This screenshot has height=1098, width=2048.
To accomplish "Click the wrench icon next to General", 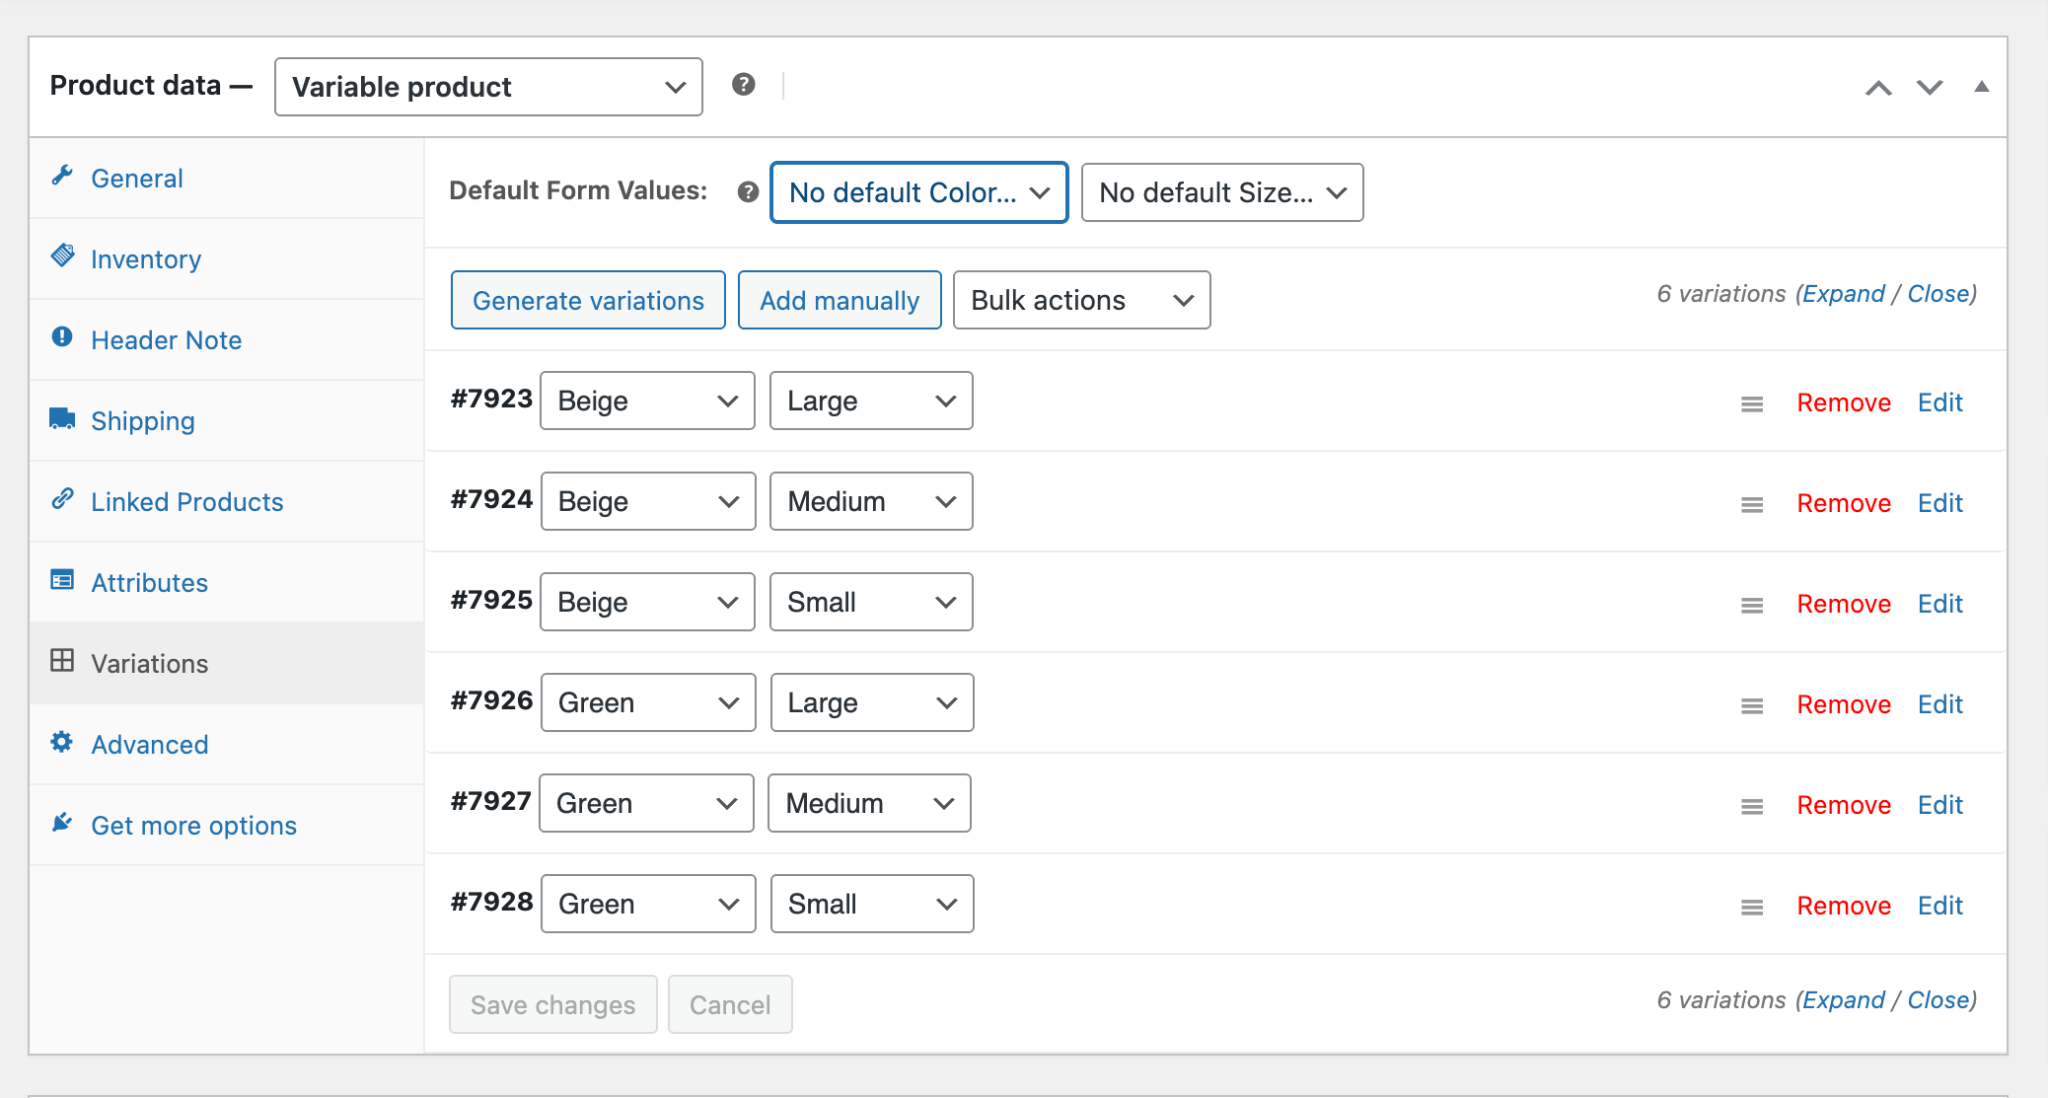I will coord(62,176).
